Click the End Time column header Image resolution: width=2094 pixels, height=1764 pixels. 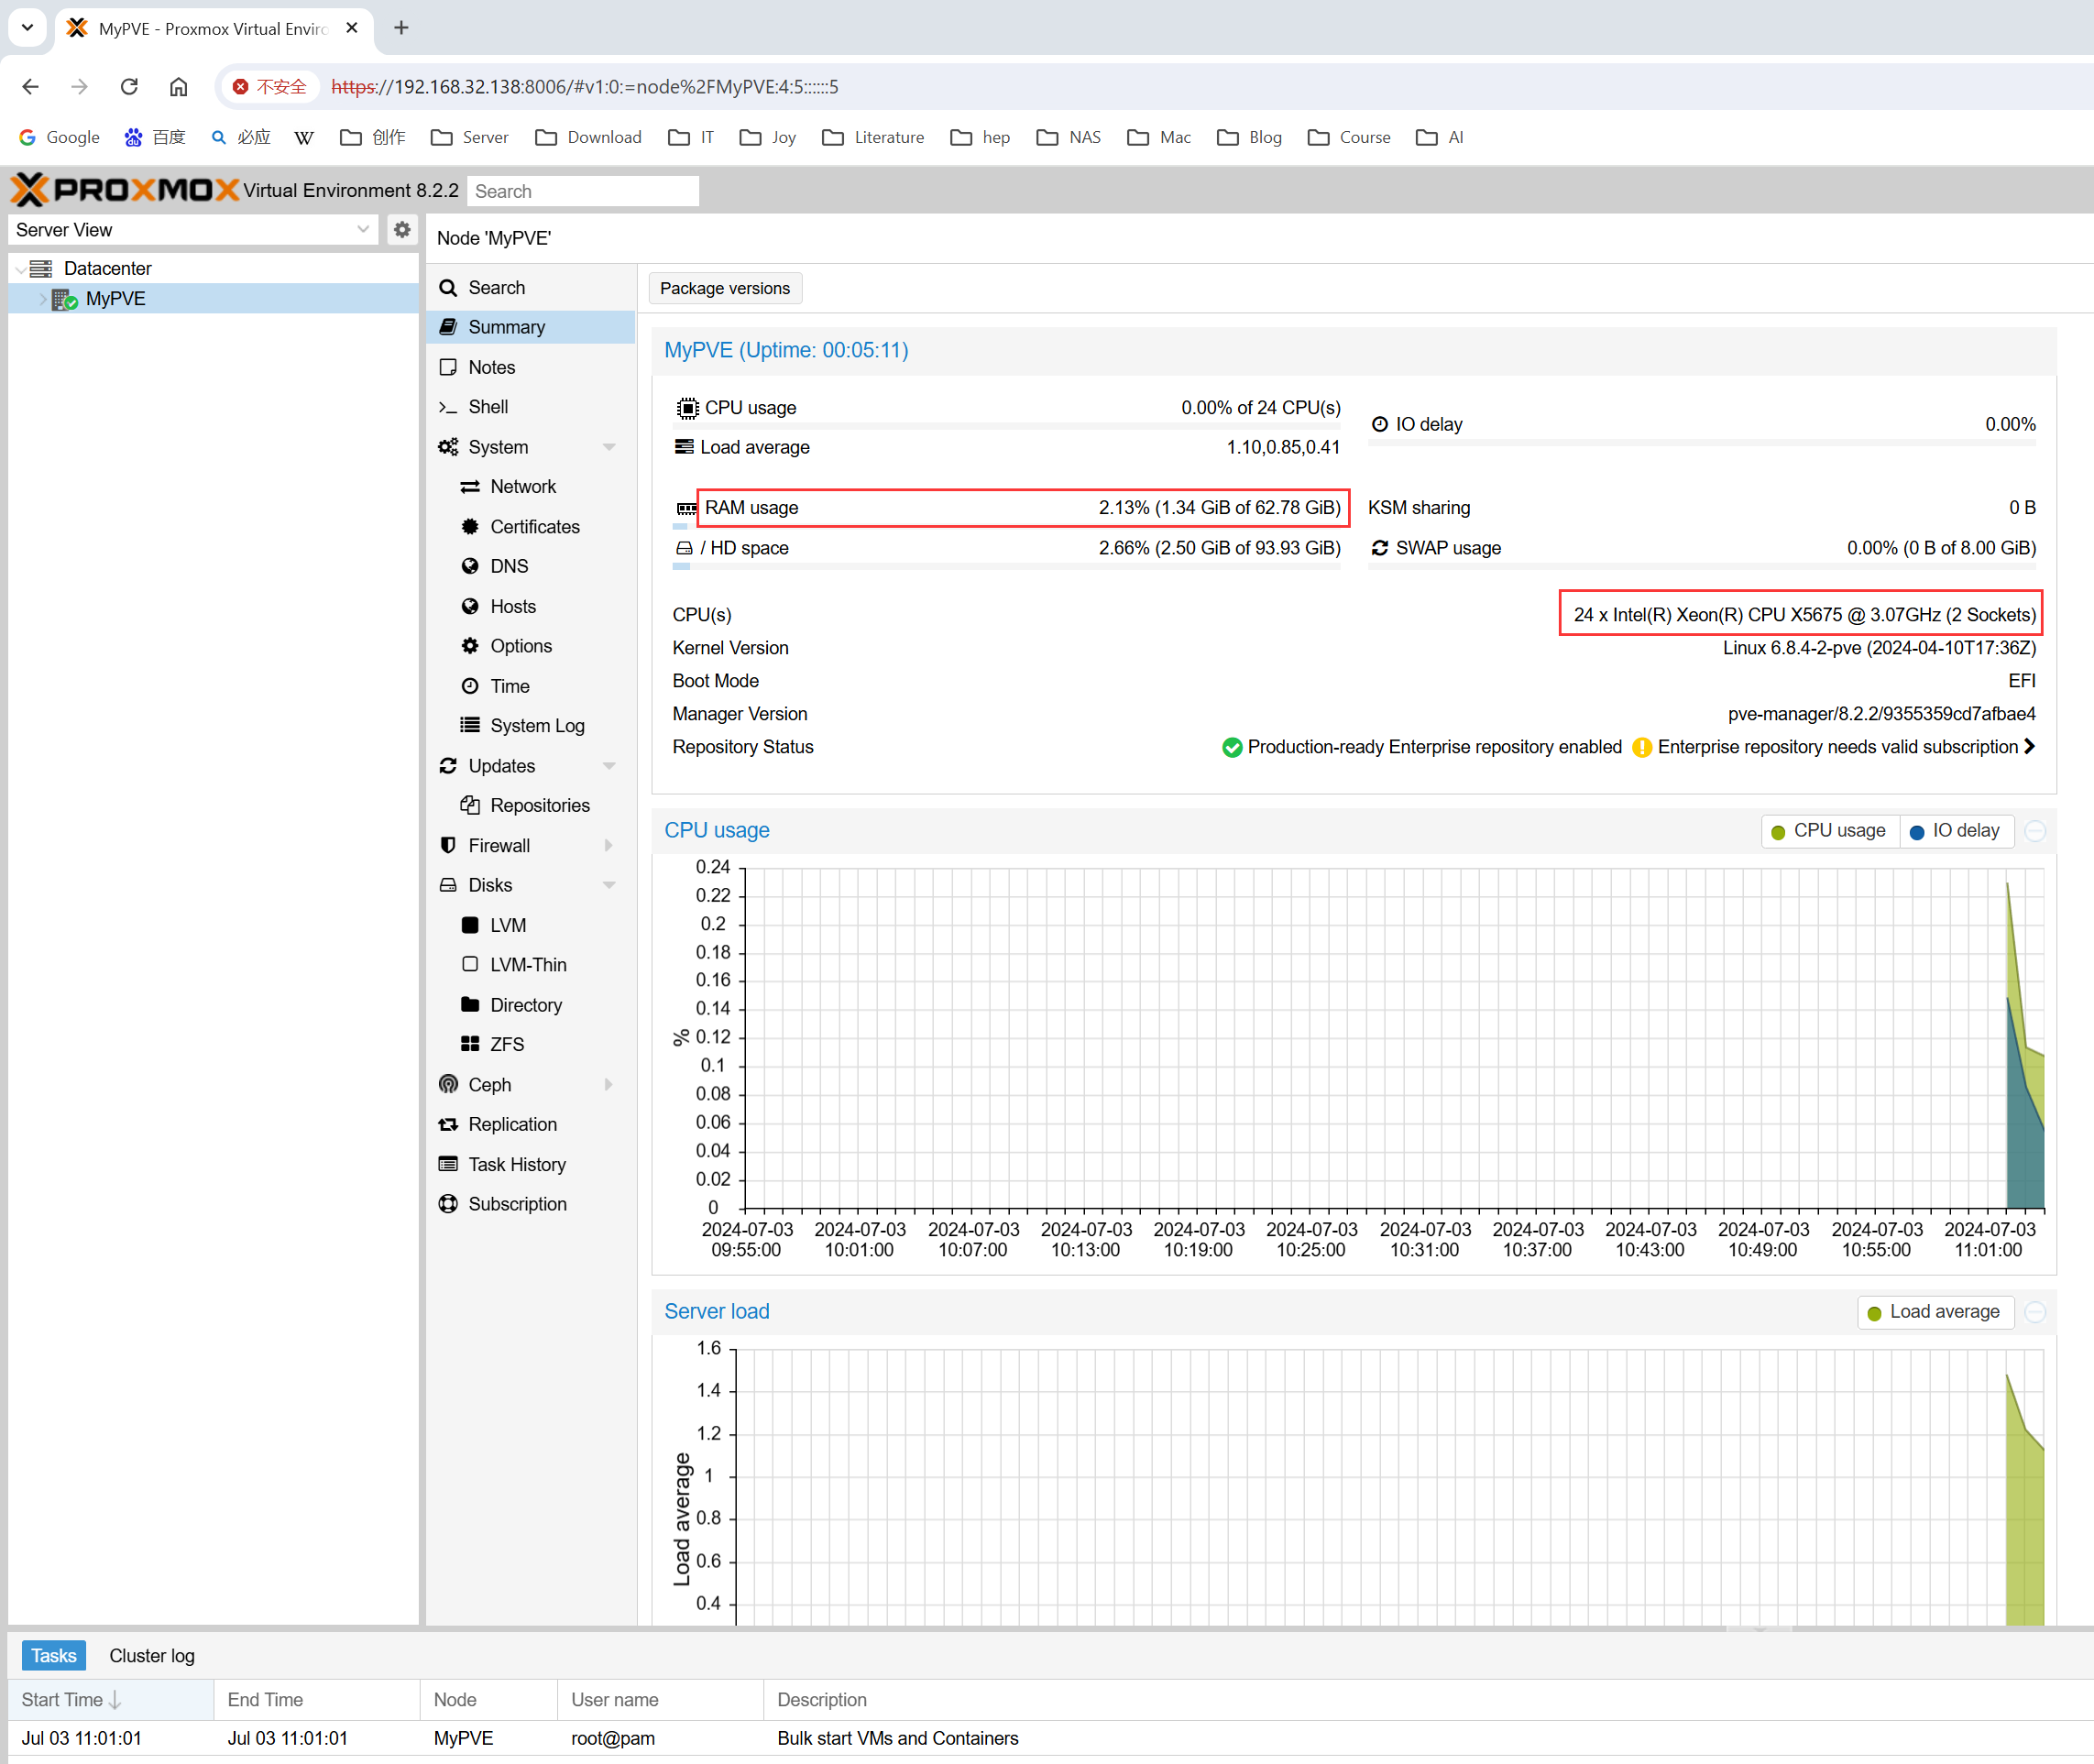tap(317, 1700)
